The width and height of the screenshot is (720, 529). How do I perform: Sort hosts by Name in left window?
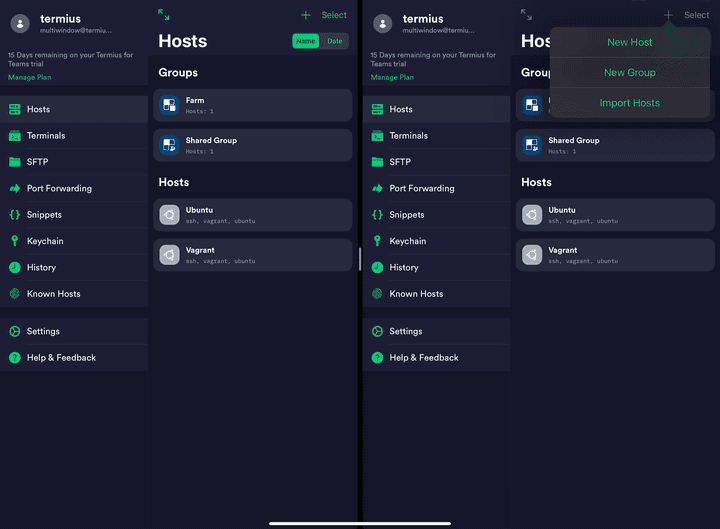[305, 41]
